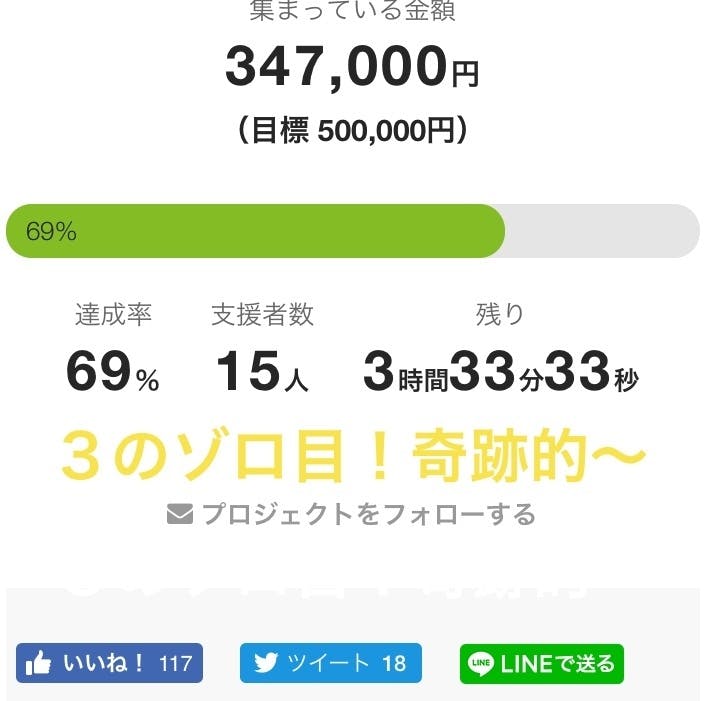Click the green LINE logo icon
728x701 pixels.
click(482, 663)
